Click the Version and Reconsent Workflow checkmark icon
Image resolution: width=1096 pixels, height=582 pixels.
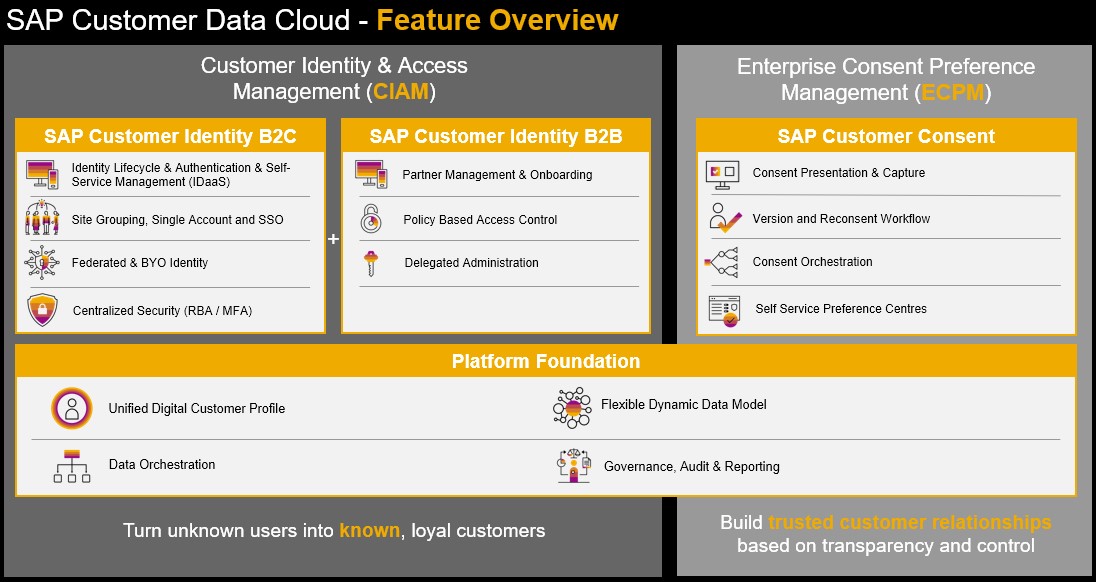(x=724, y=218)
